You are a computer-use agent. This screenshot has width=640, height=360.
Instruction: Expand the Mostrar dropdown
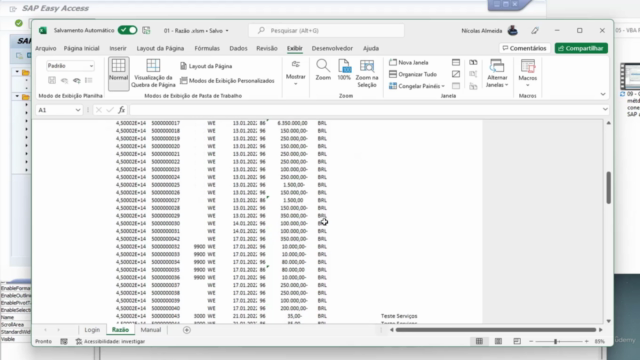(x=296, y=73)
